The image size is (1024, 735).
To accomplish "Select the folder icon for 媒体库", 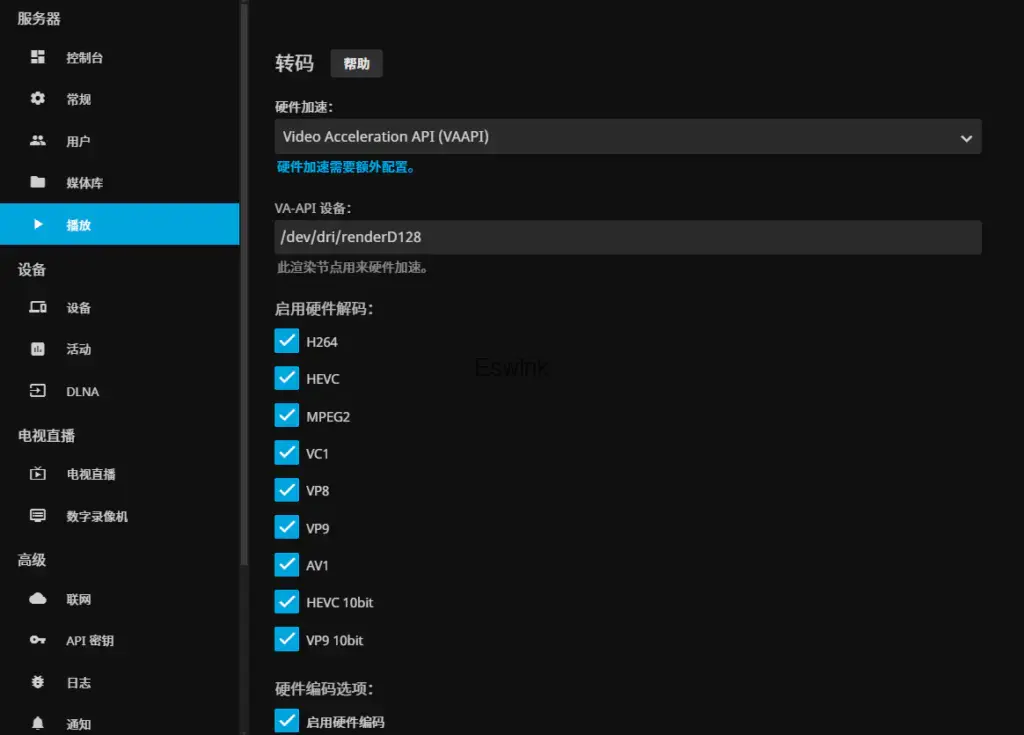I will pos(38,182).
